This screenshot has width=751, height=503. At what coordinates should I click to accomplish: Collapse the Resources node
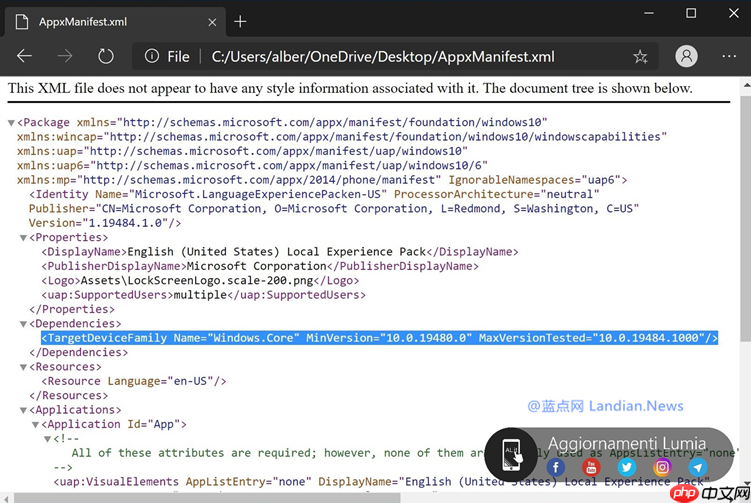23,367
